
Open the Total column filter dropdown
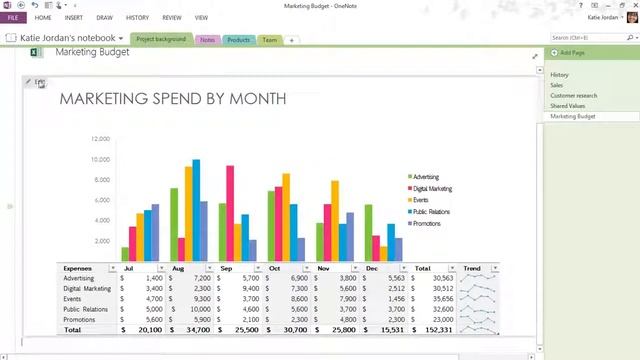[x=452, y=268]
